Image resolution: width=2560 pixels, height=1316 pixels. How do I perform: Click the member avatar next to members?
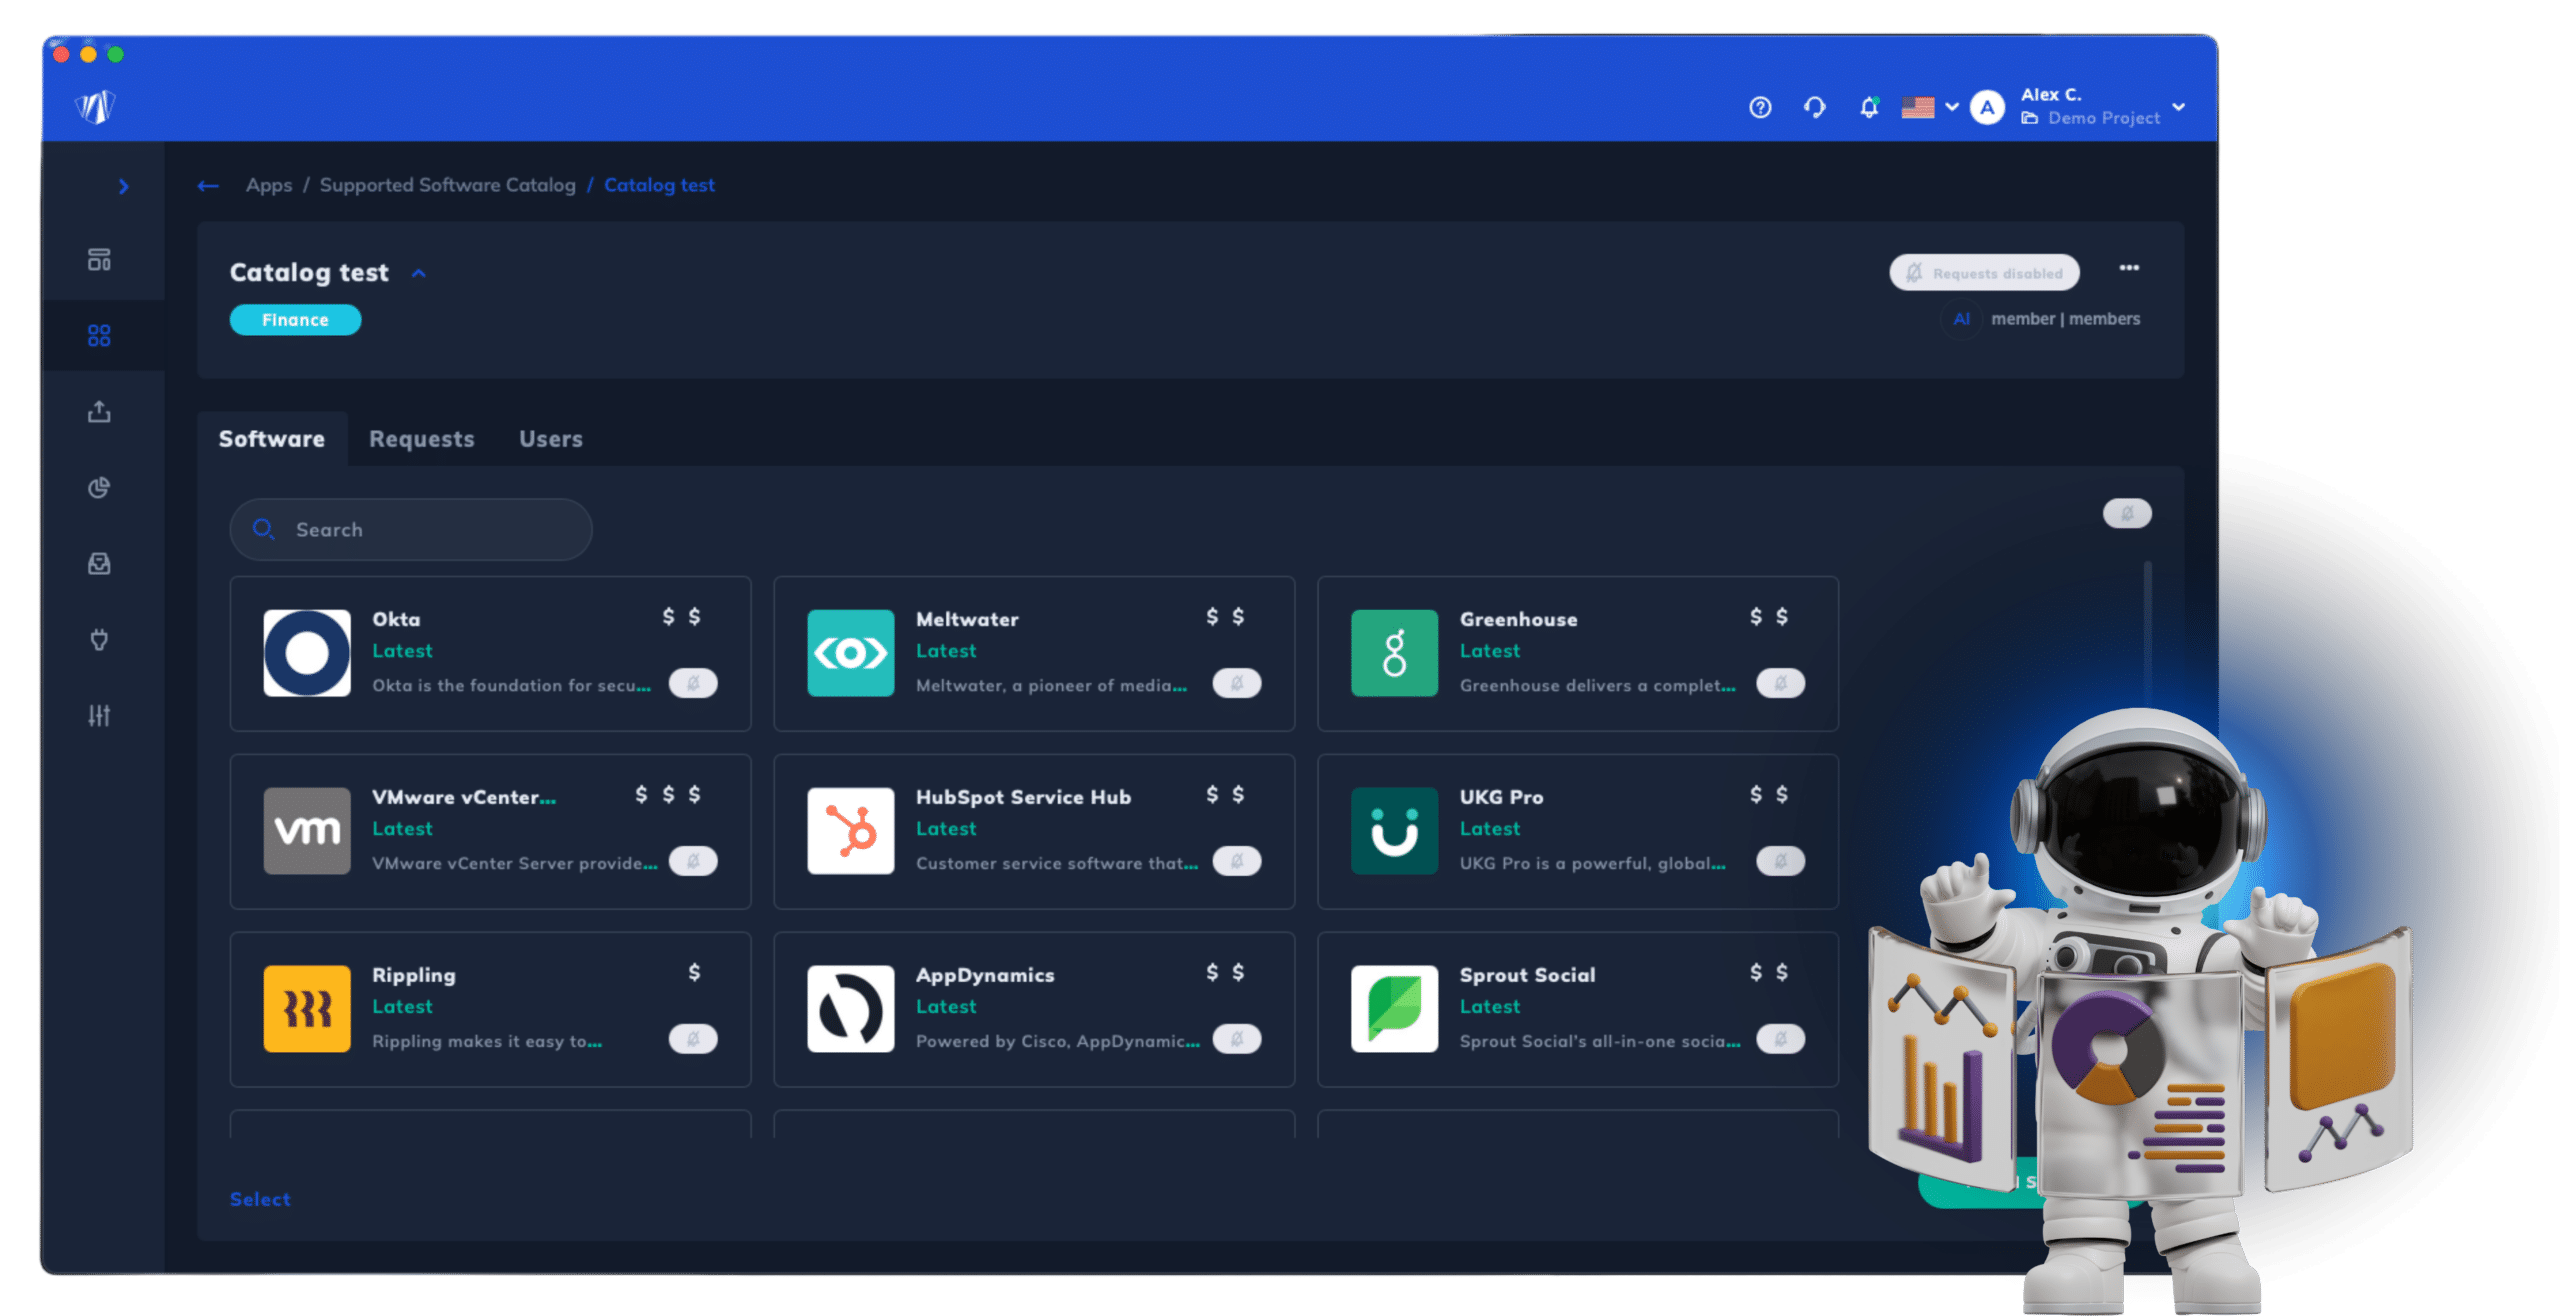pos(1961,319)
